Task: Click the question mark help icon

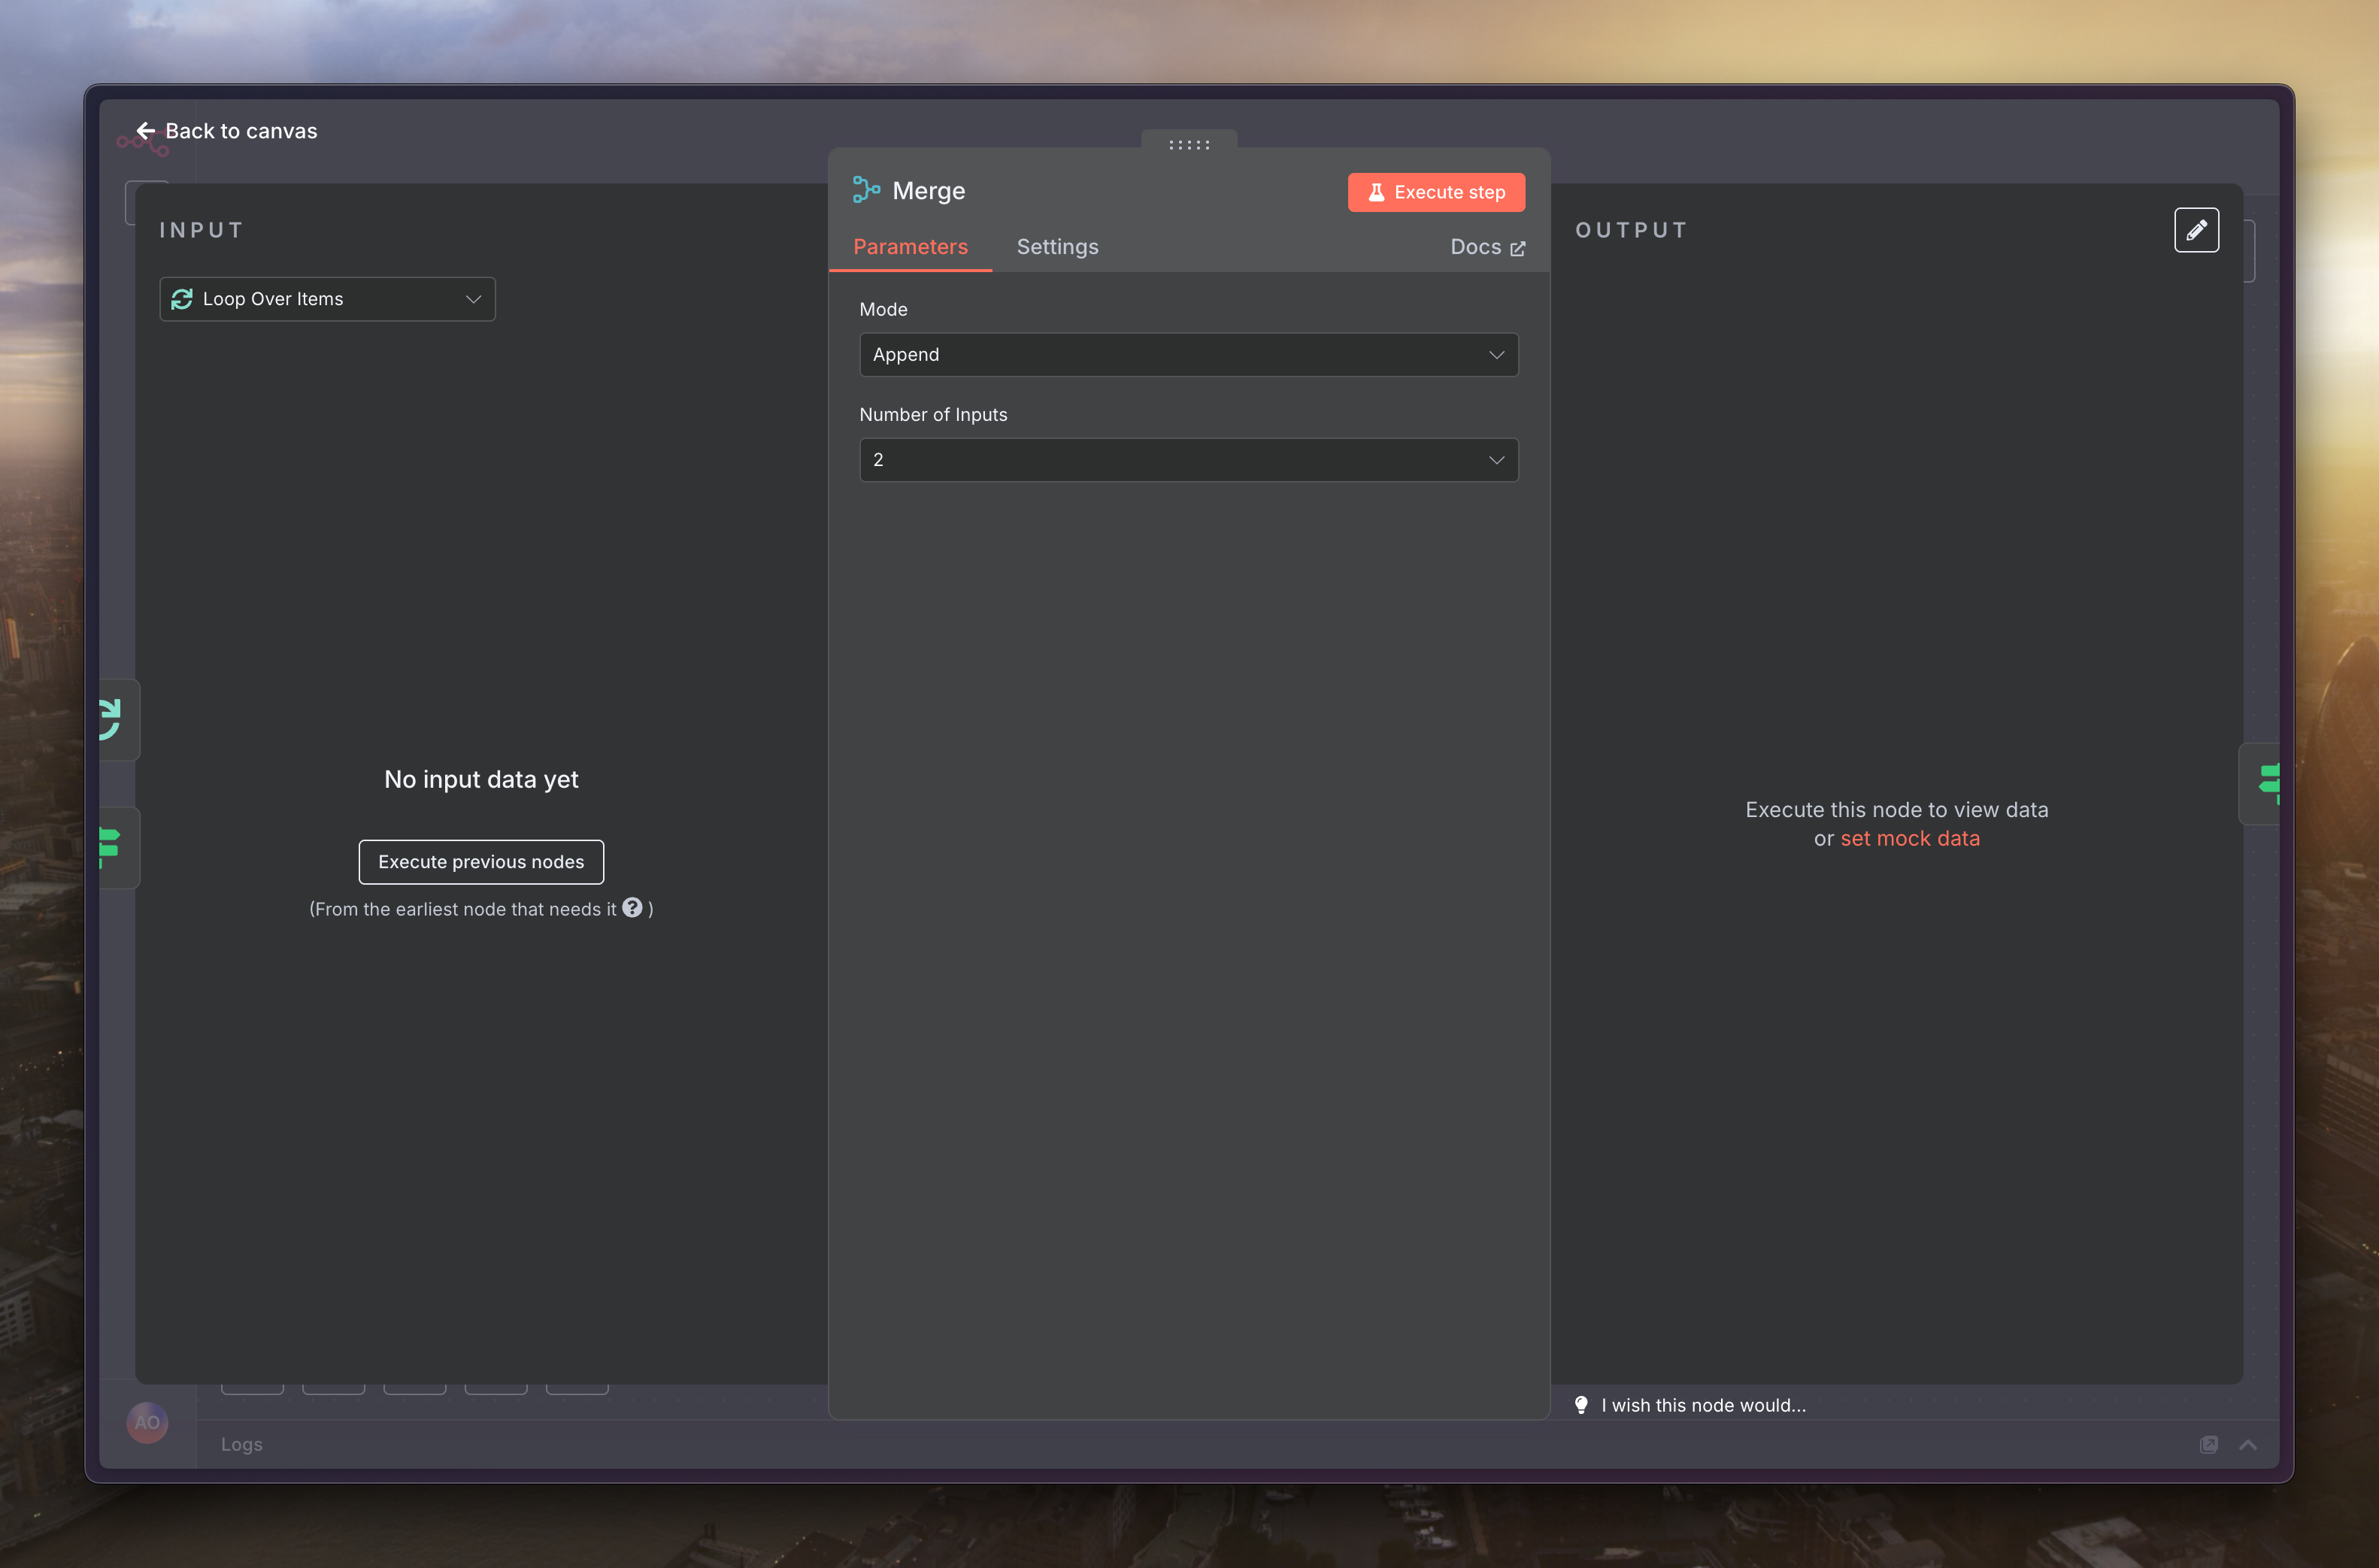Action: pyautogui.click(x=632, y=907)
